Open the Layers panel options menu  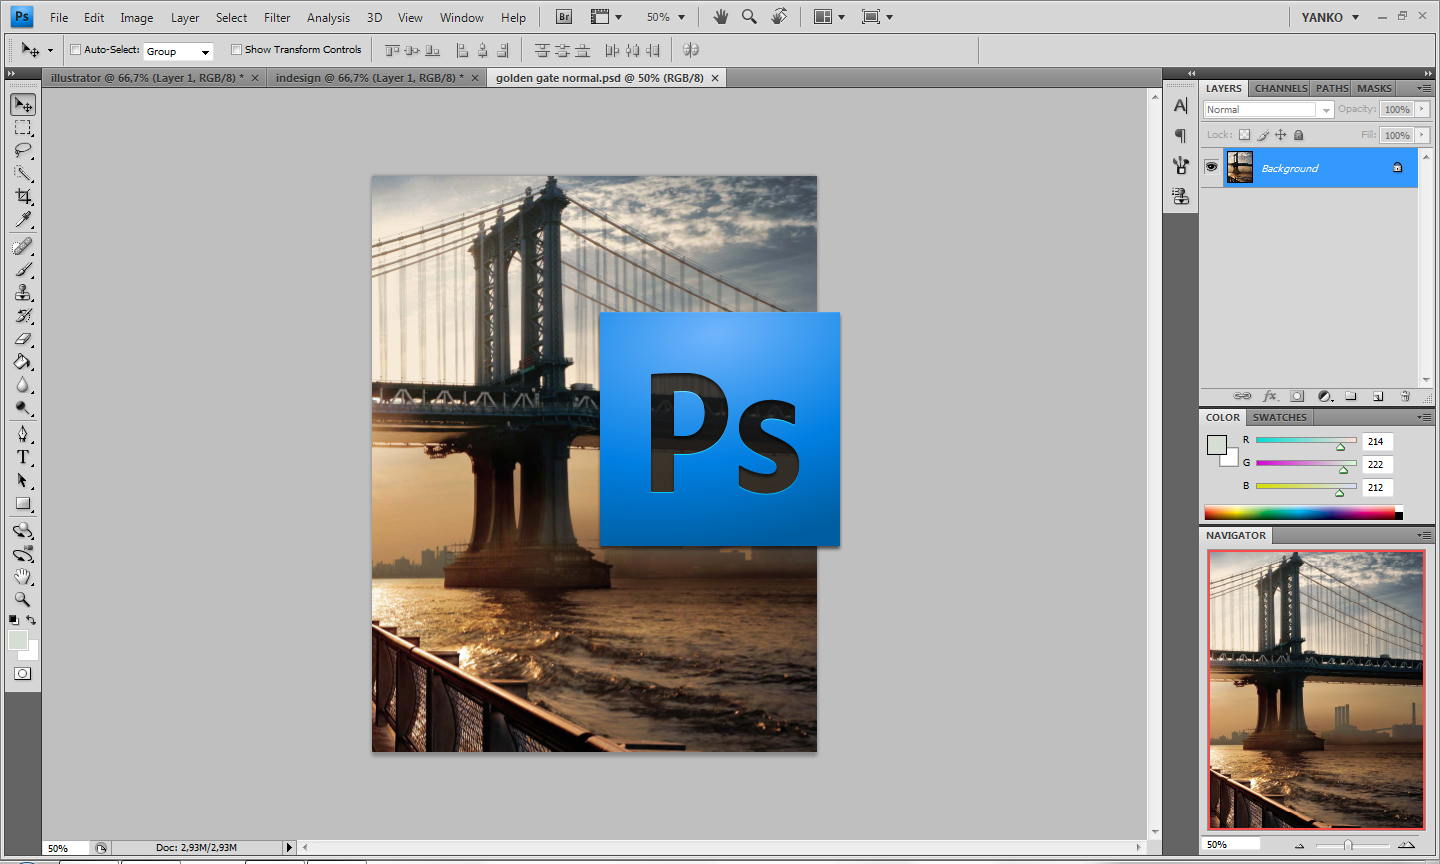pos(1424,88)
